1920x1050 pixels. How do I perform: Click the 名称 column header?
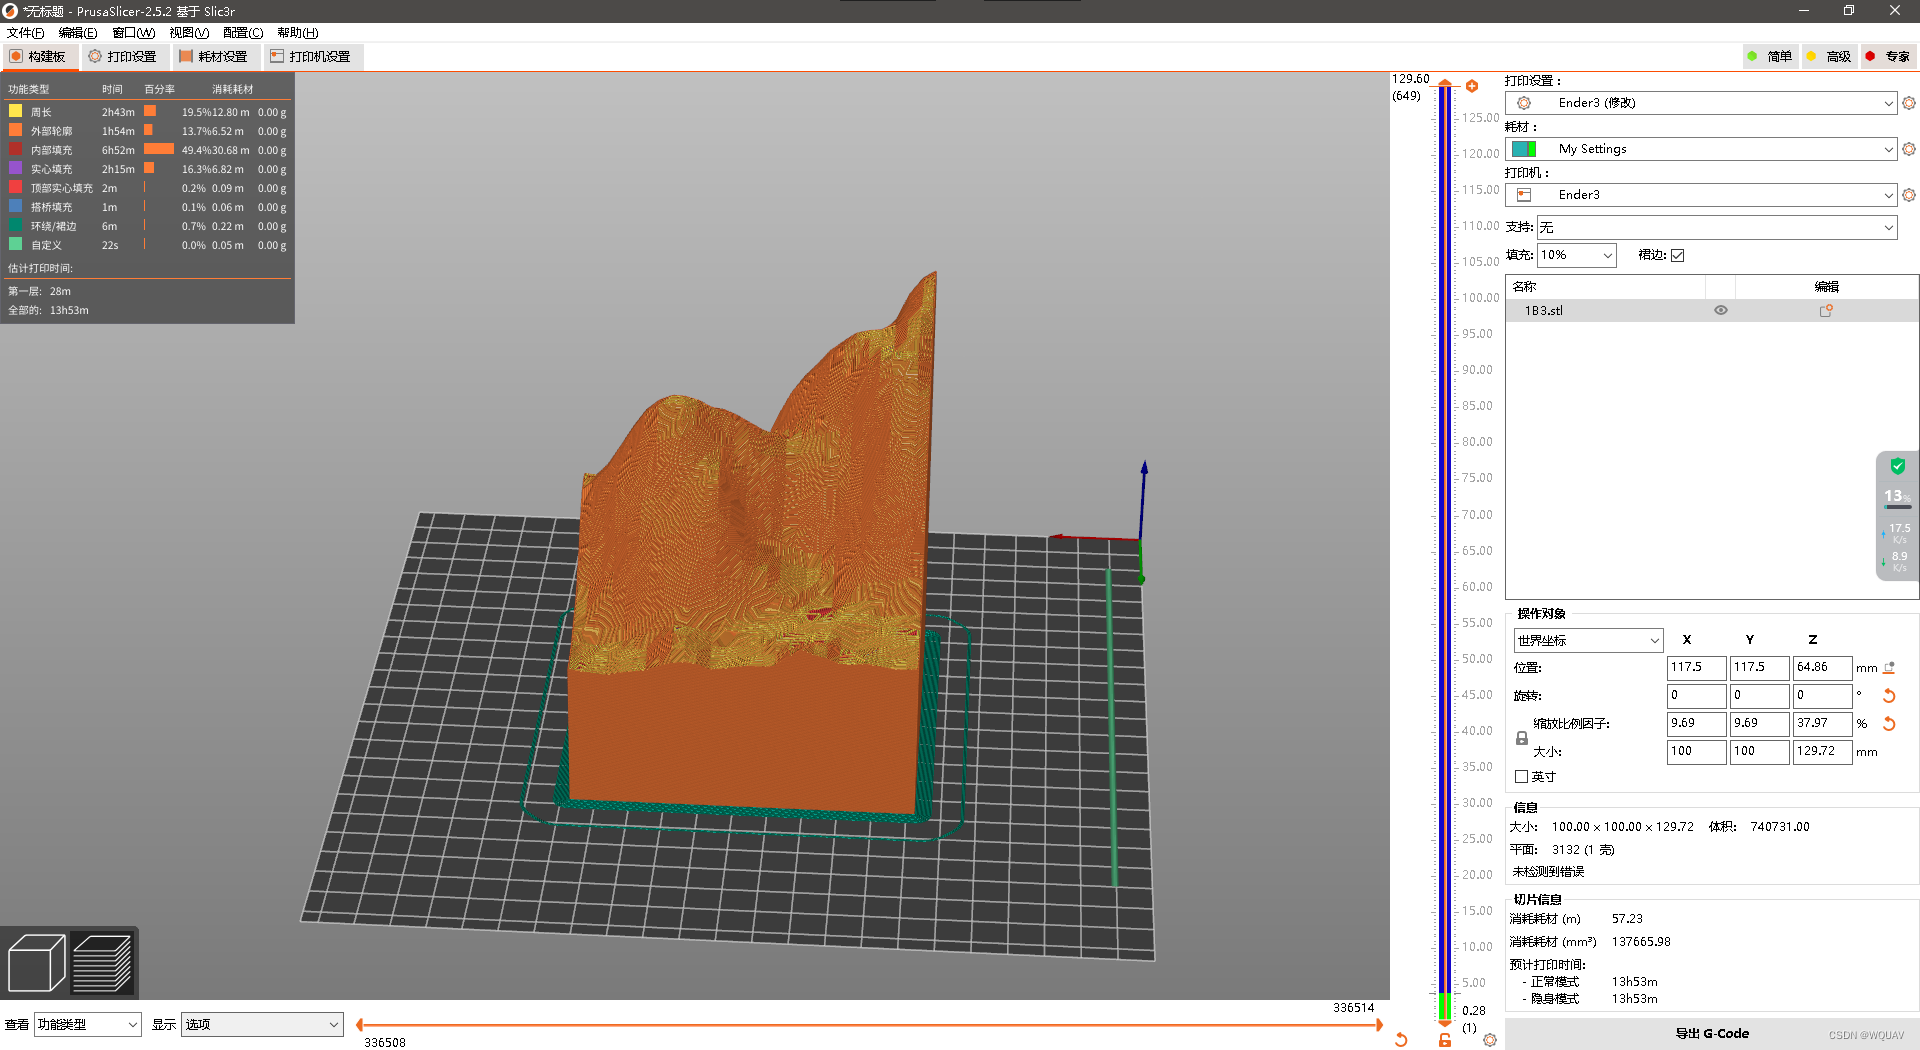coord(1605,287)
